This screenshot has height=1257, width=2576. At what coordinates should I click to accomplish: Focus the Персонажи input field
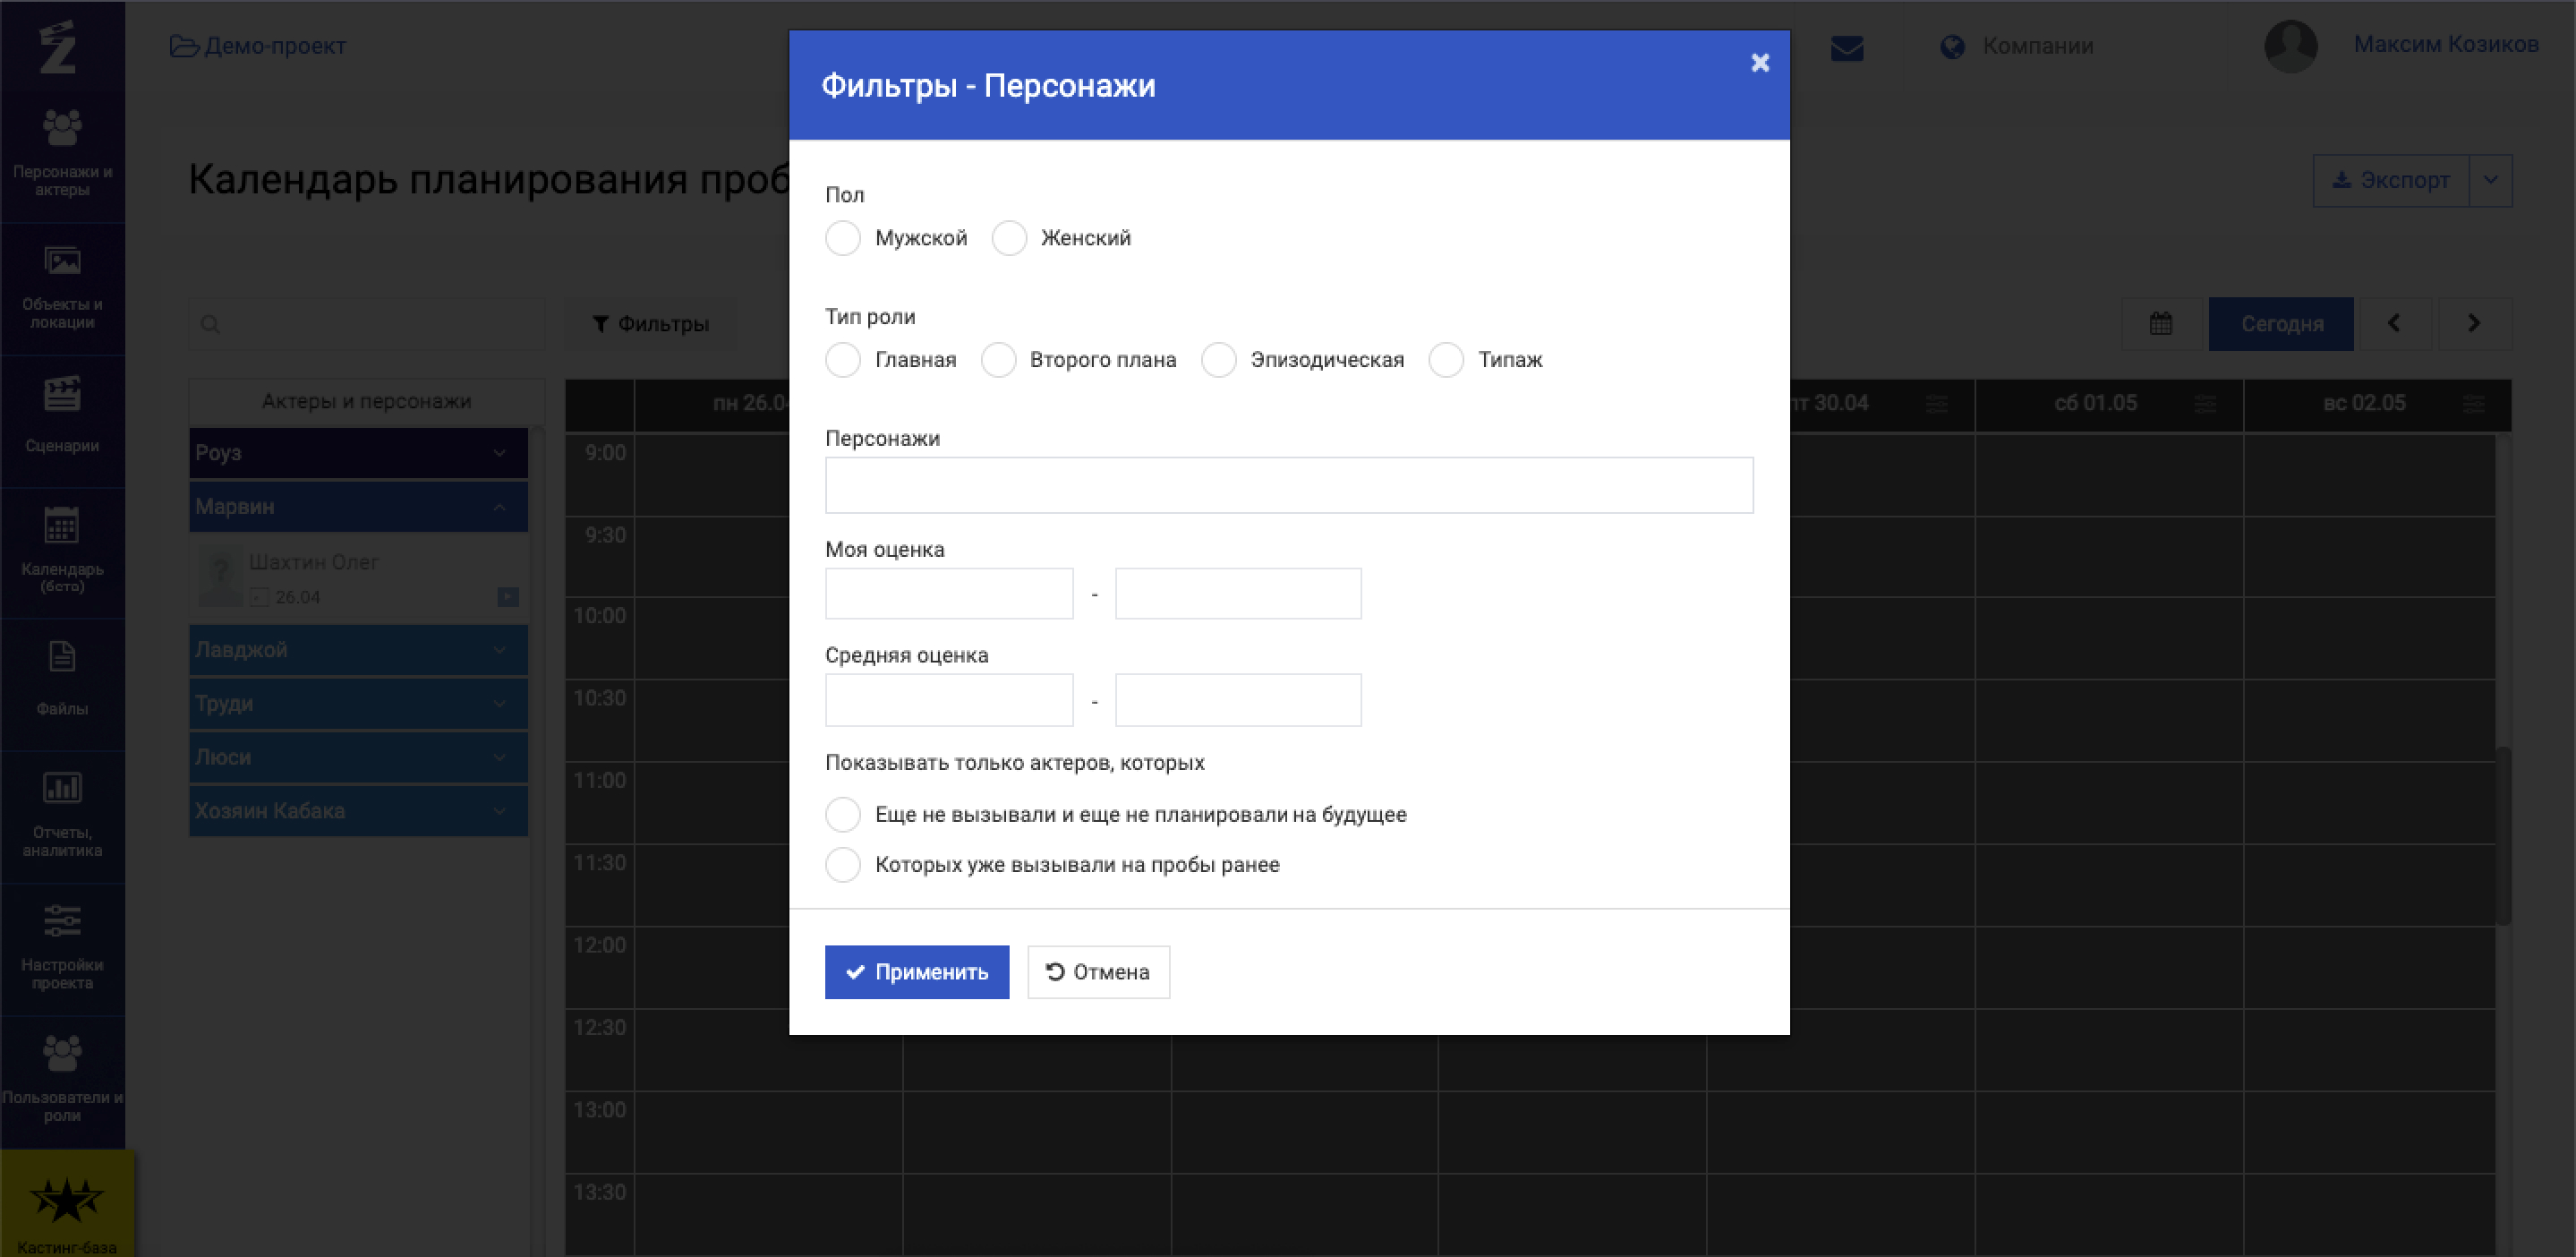(1289, 485)
